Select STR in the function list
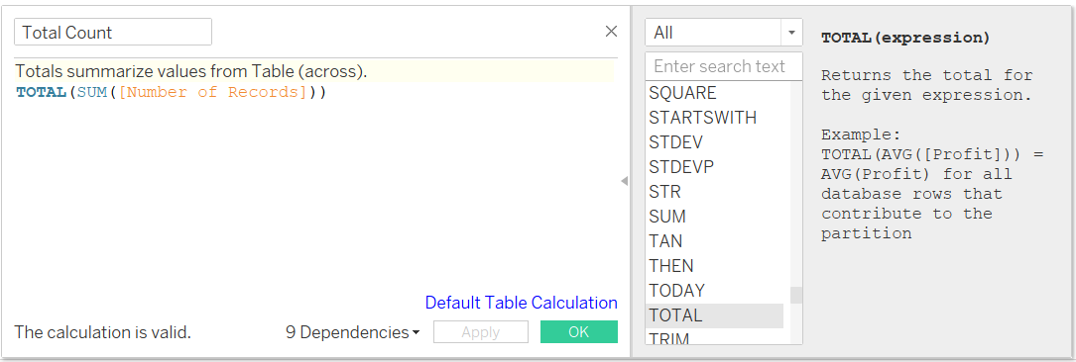 click(x=714, y=192)
